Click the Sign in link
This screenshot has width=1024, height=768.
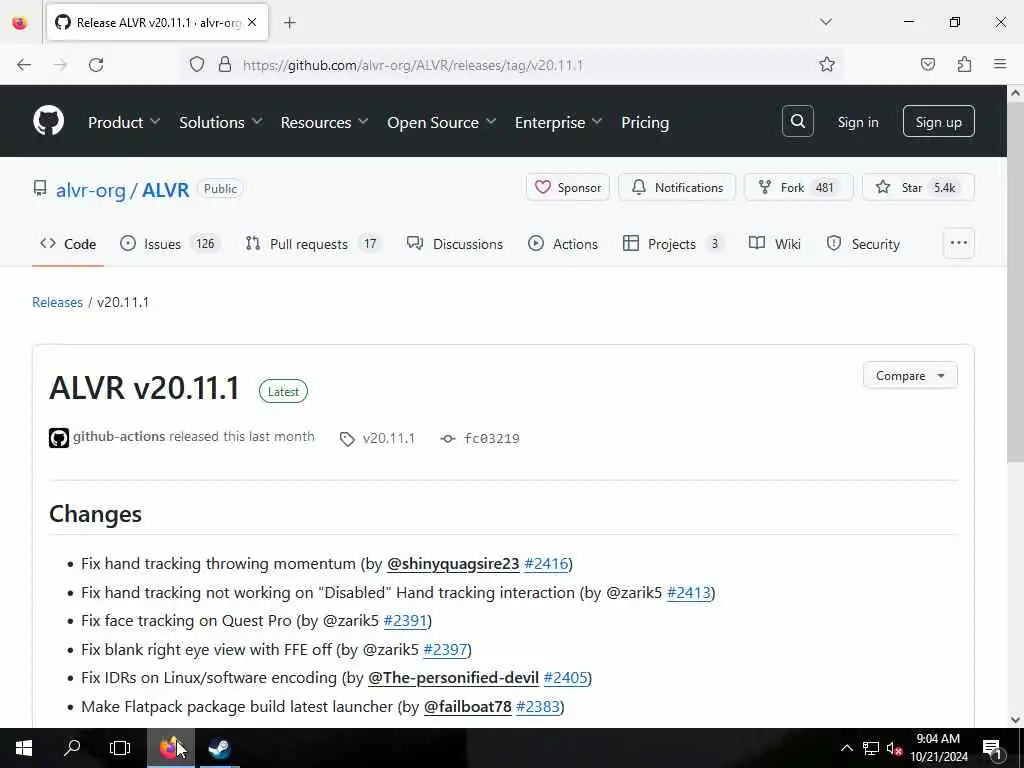click(857, 122)
